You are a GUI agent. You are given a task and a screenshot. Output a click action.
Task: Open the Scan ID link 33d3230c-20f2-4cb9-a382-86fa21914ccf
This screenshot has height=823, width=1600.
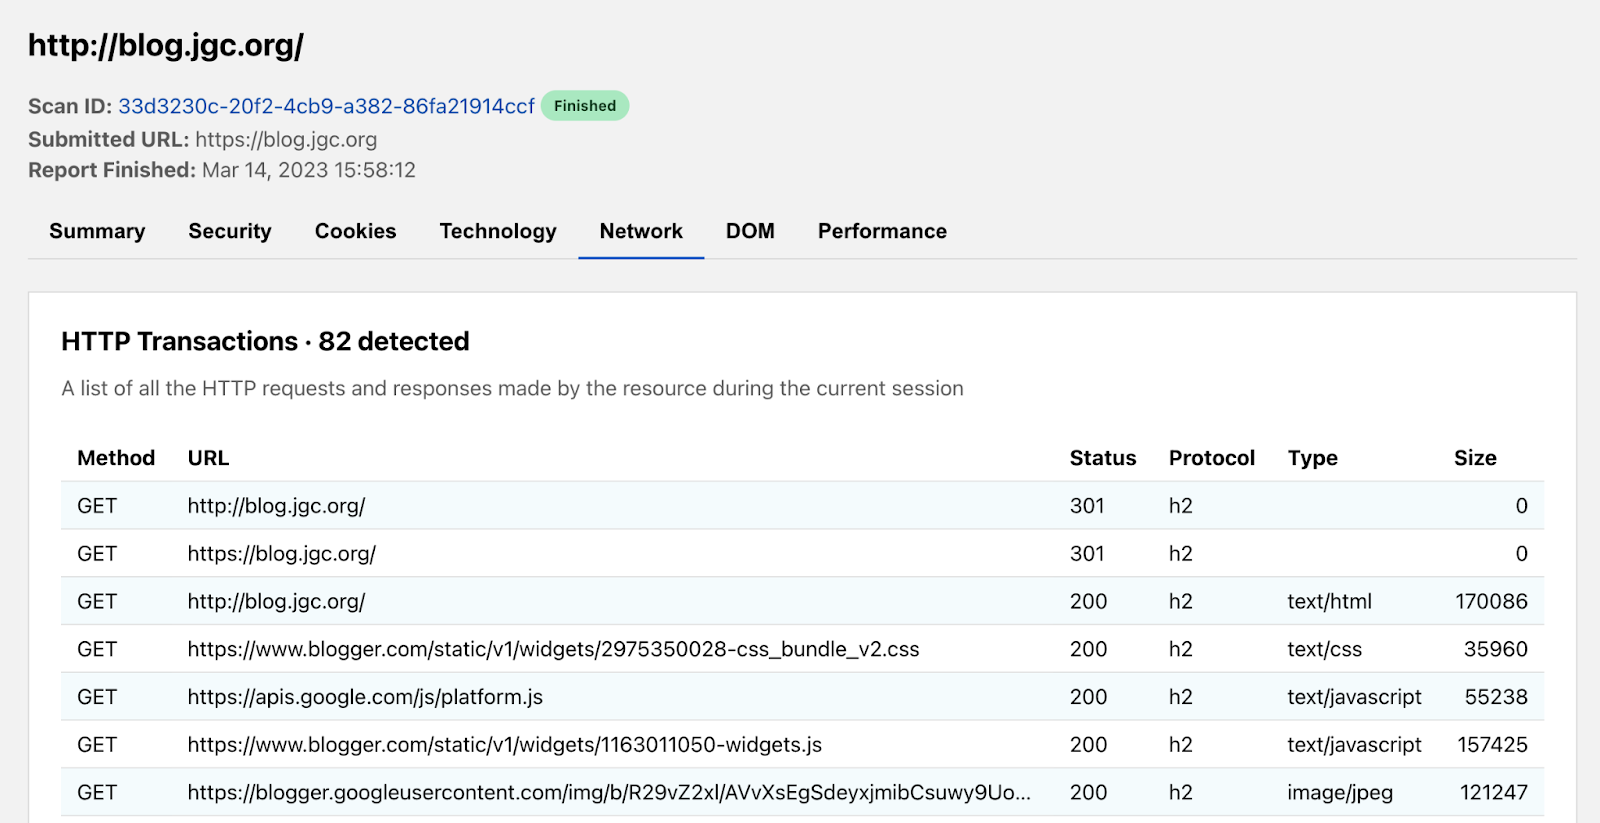[x=326, y=106]
